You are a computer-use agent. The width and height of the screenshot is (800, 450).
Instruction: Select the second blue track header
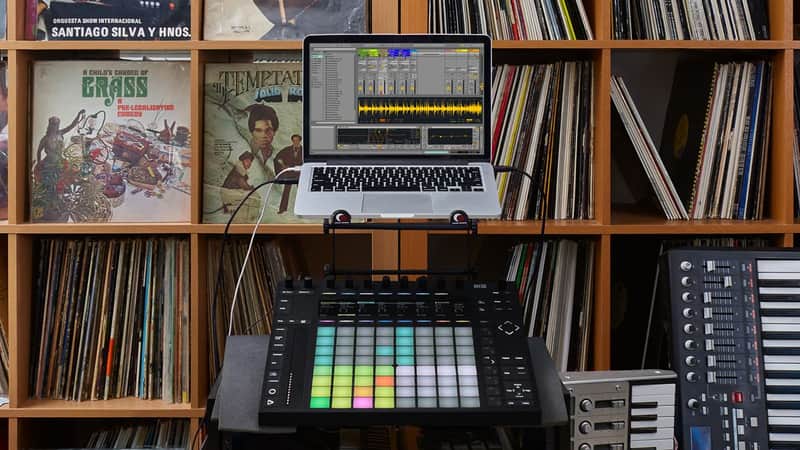405,53
